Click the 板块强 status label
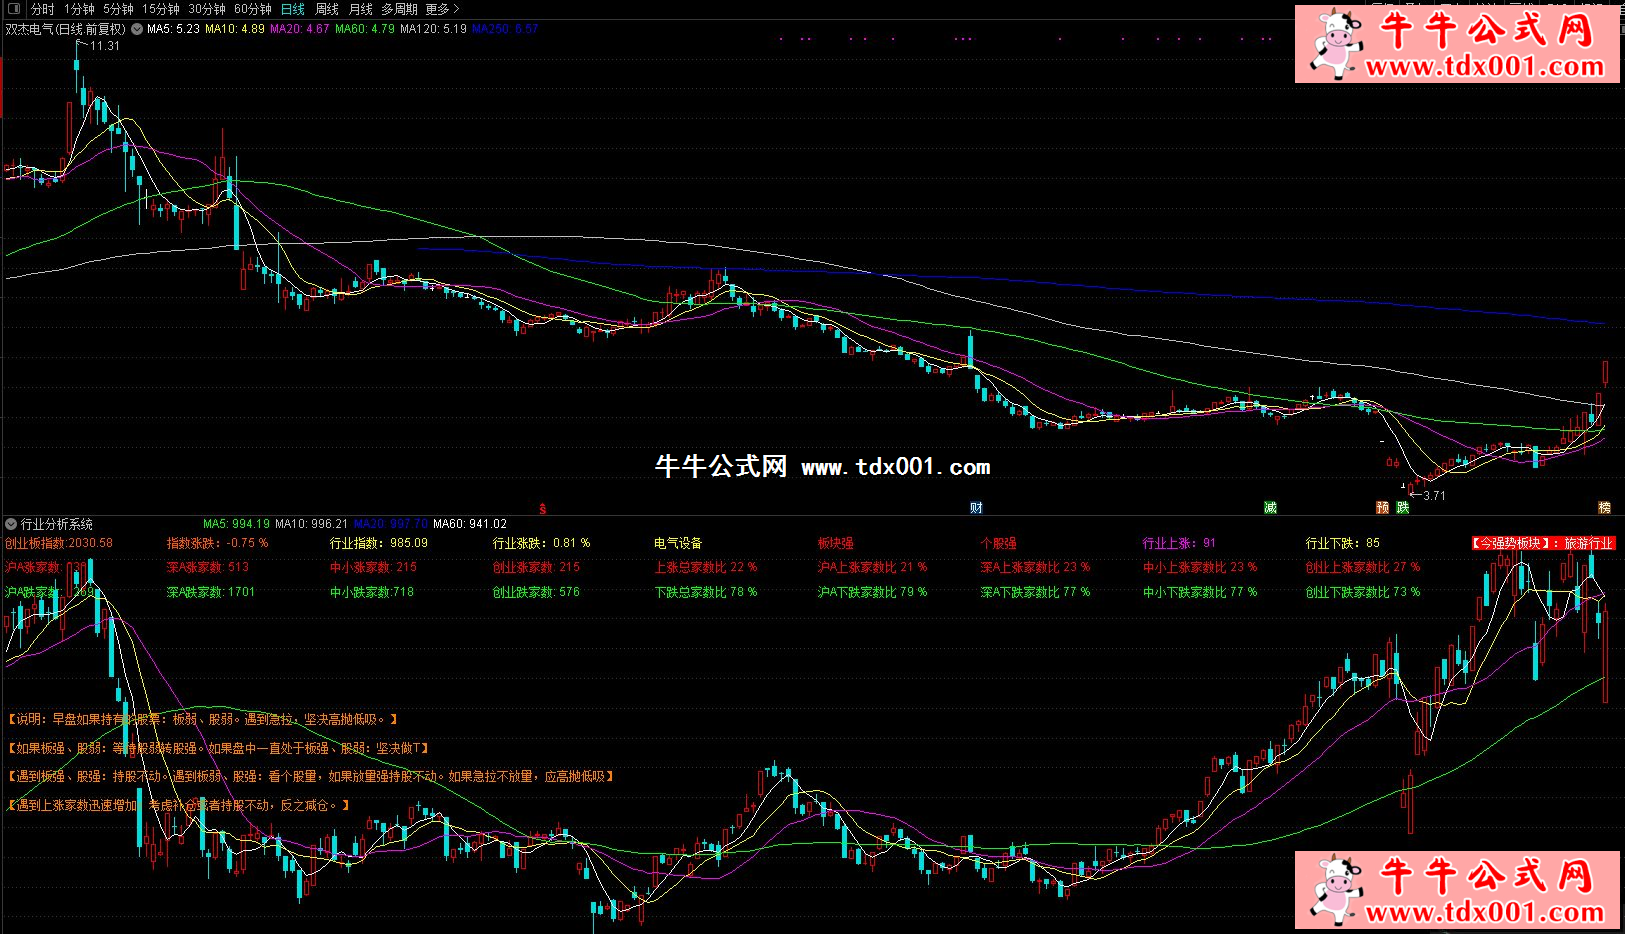Screen dimensions: 1625x934 [836, 543]
